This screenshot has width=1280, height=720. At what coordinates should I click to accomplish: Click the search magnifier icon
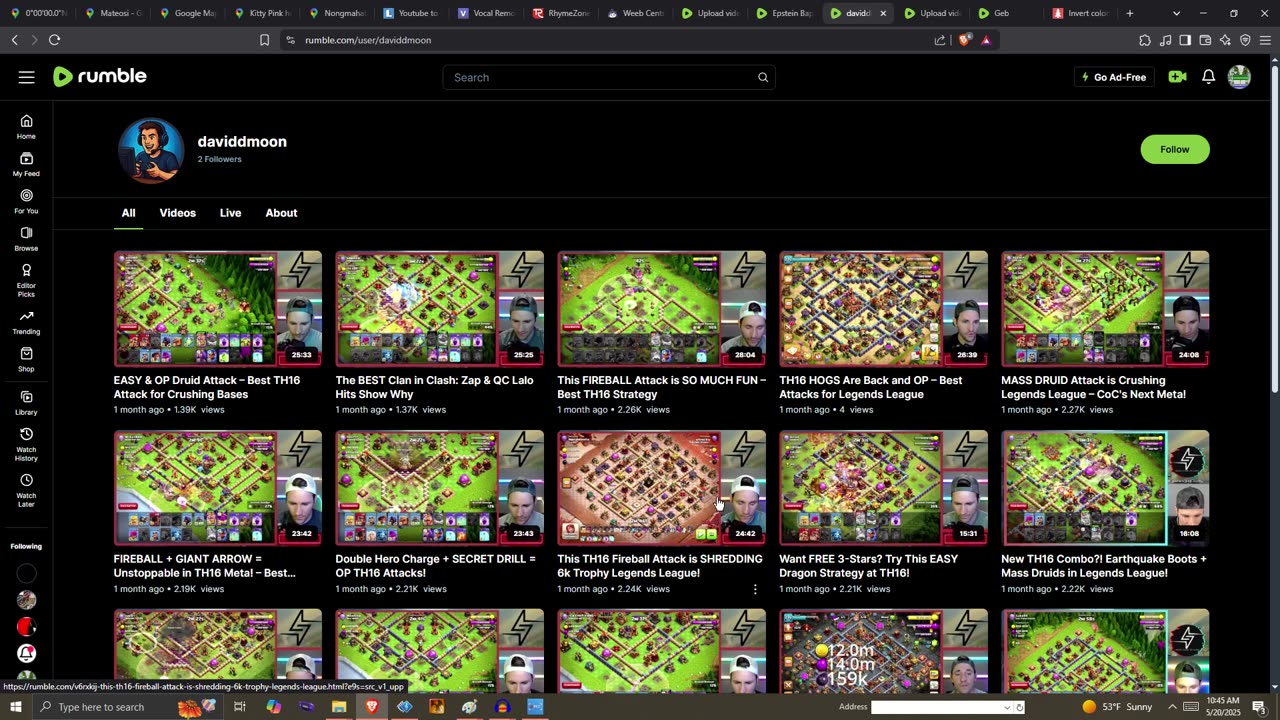[x=762, y=77]
